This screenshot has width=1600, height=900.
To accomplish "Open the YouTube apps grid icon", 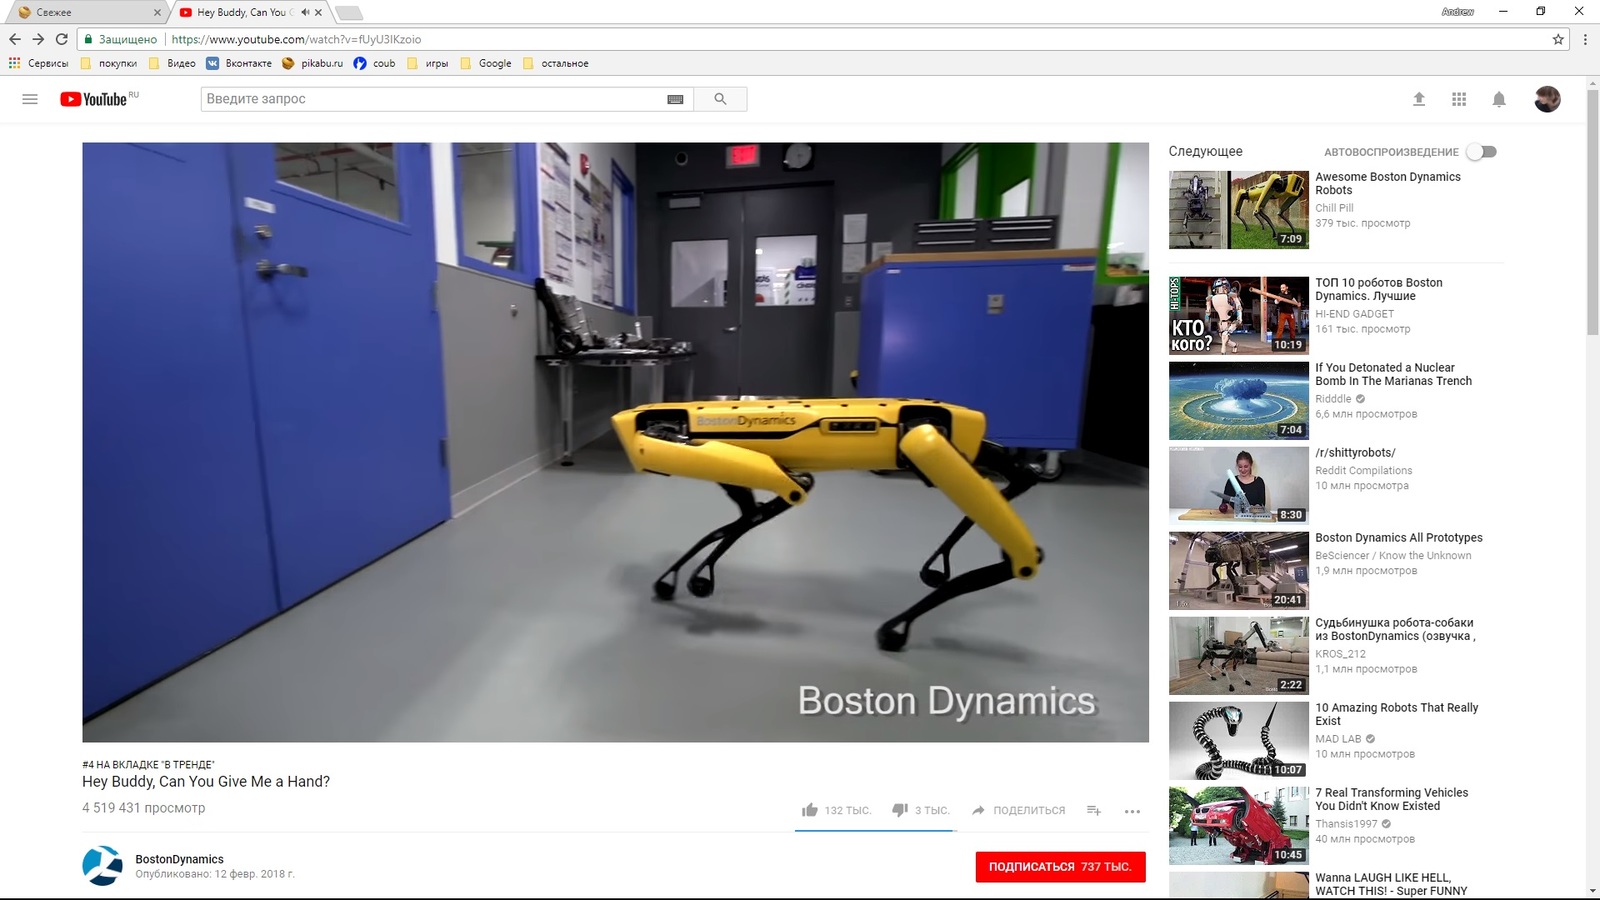I will [x=1459, y=99].
